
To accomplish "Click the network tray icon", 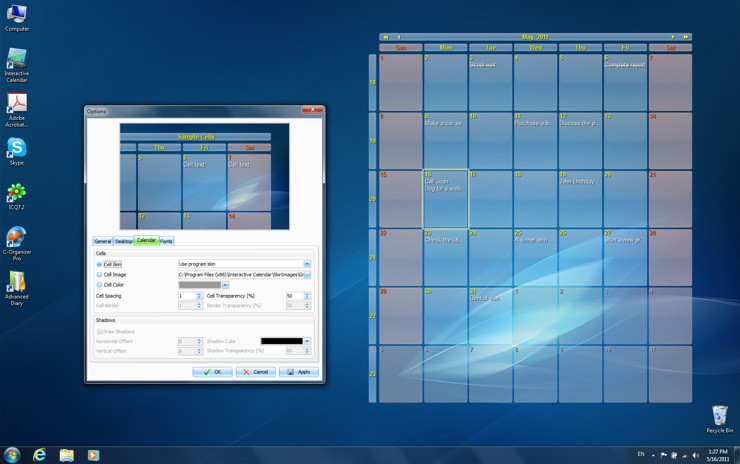I will [x=685, y=455].
